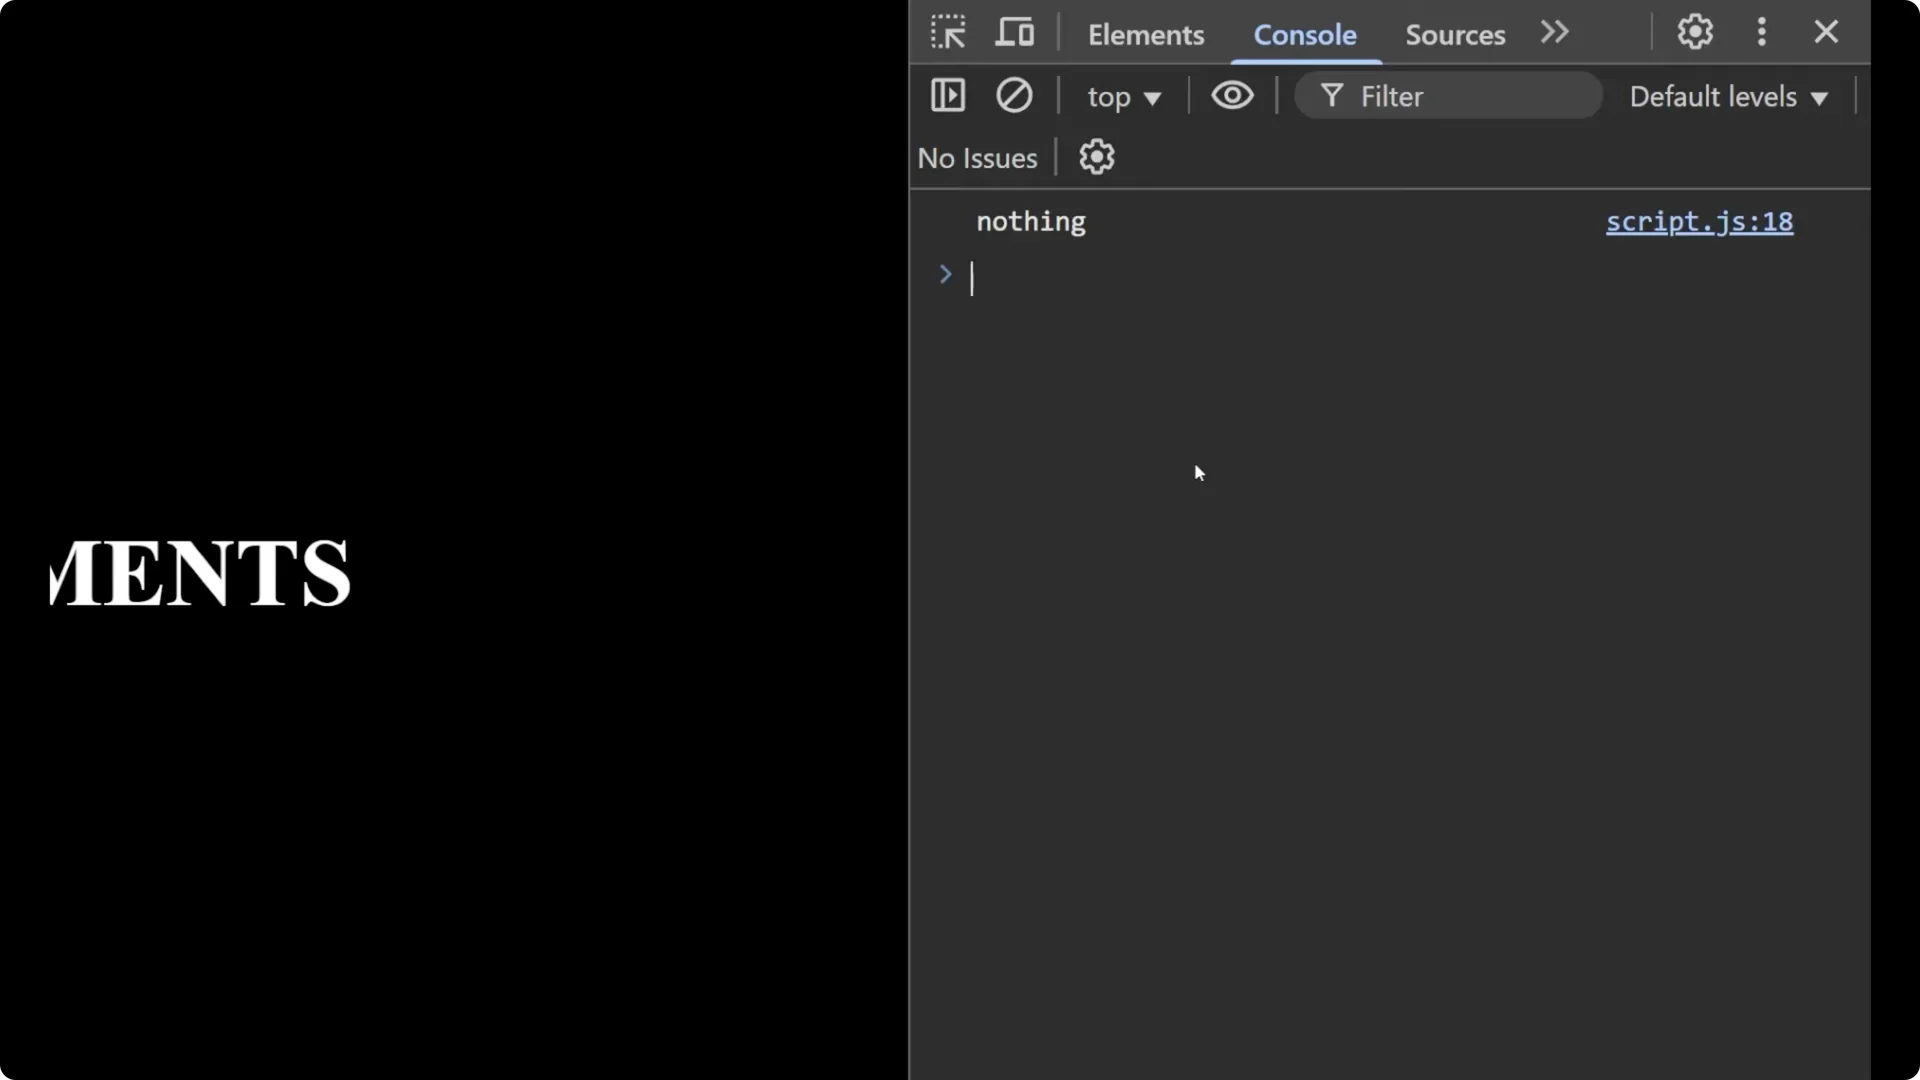The image size is (1920, 1080).
Task: Open the Default levels dropdown
Action: point(1729,96)
